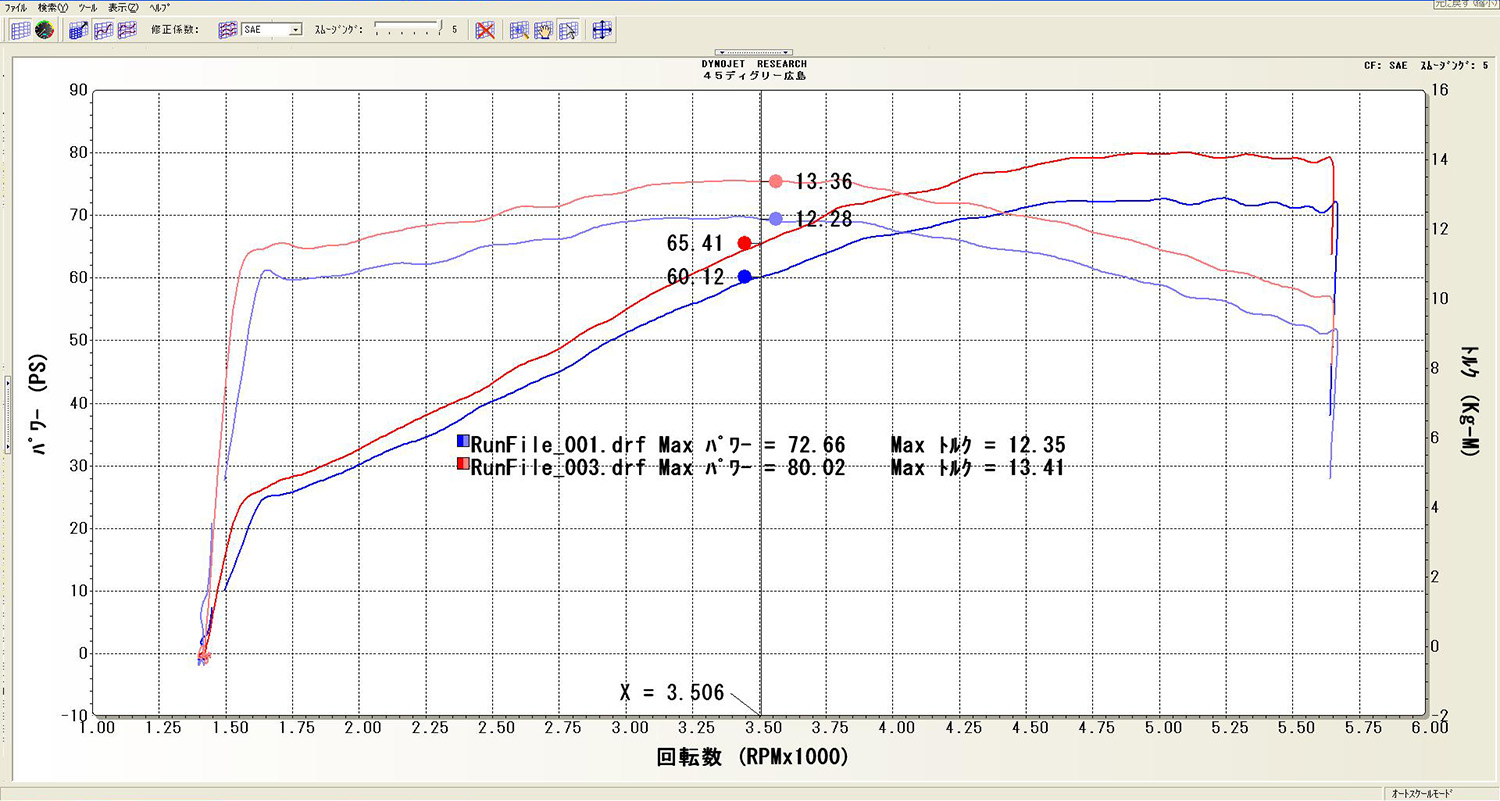Screen dimensions: 1500x801
Task: Open the gauge dial display icon
Action: (44, 30)
